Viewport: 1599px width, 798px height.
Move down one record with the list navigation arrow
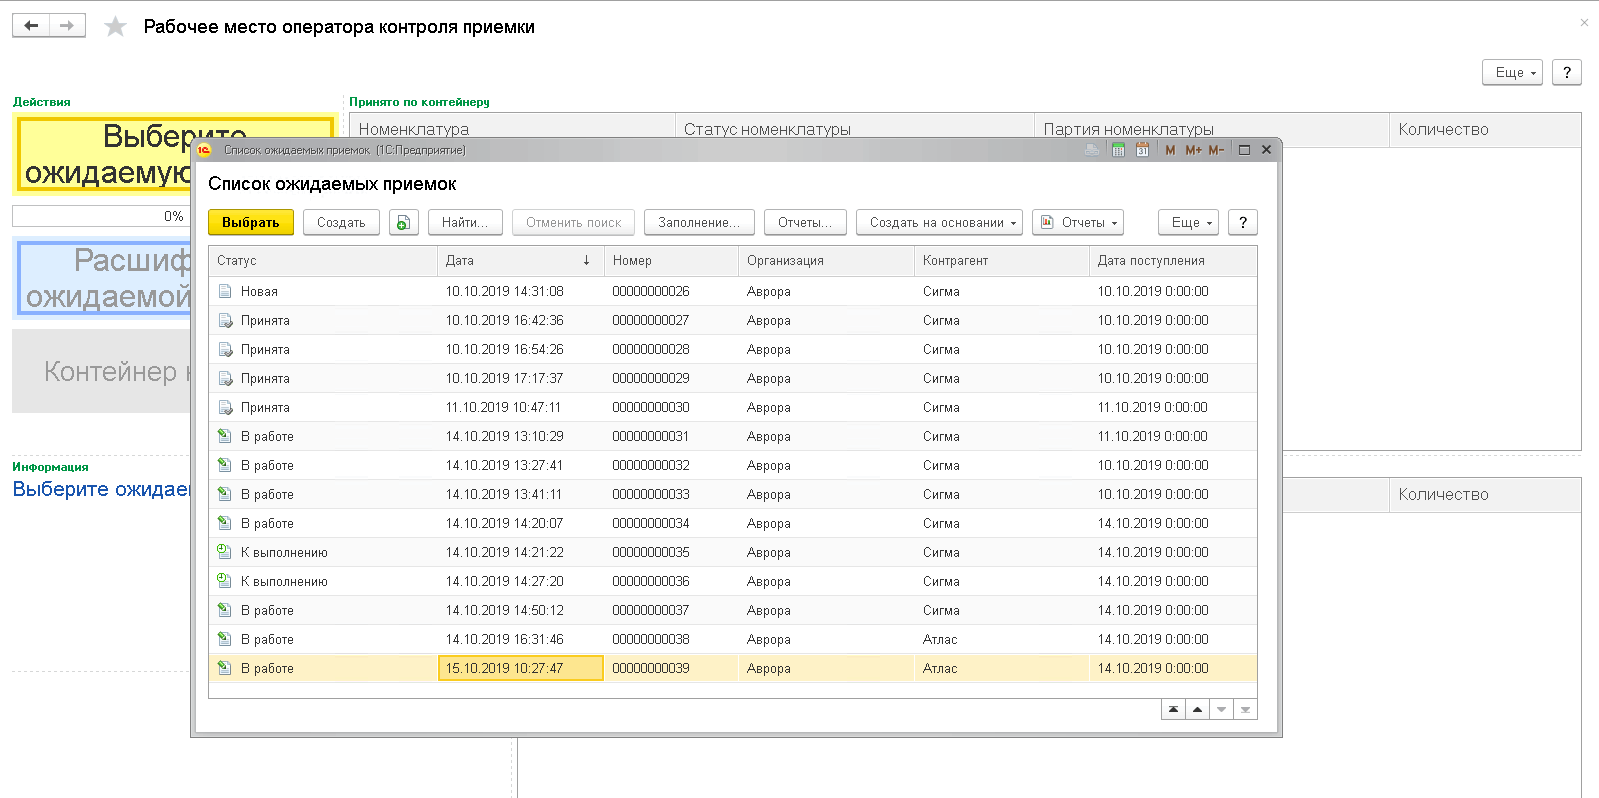point(1221,709)
